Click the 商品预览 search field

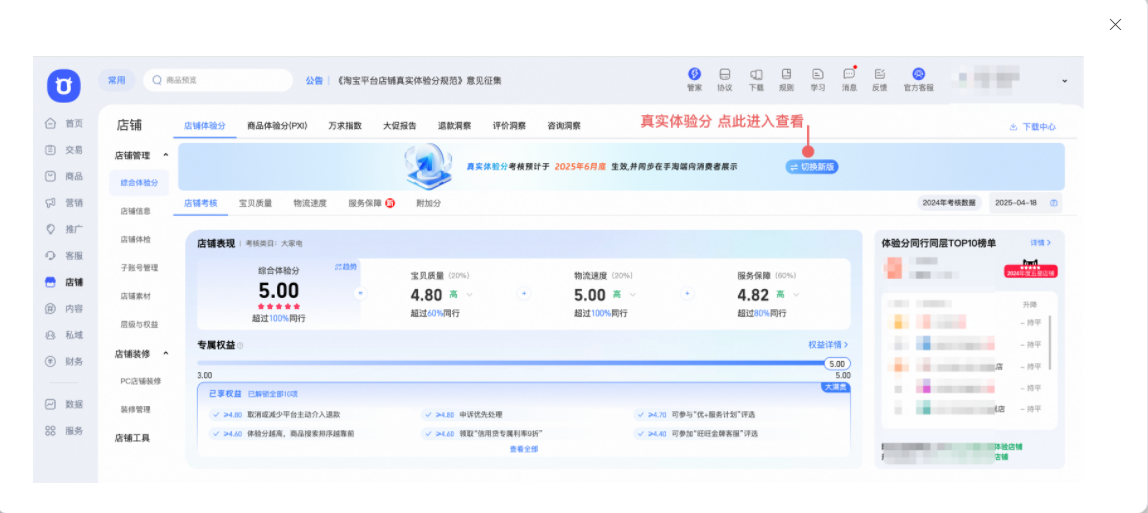(218, 80)
